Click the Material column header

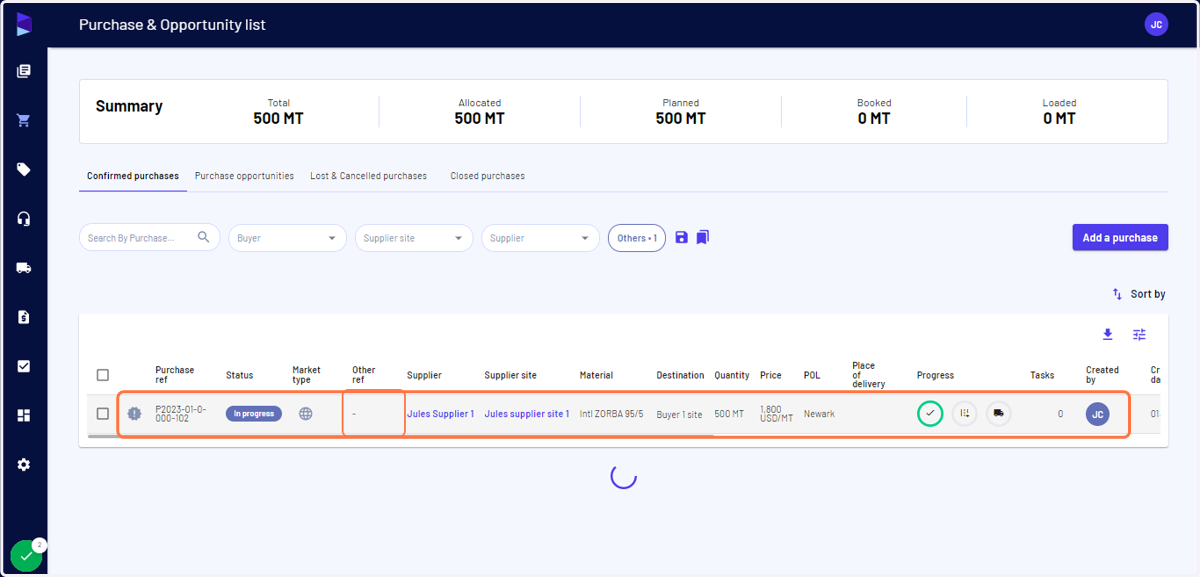click(x=596, y=375)
